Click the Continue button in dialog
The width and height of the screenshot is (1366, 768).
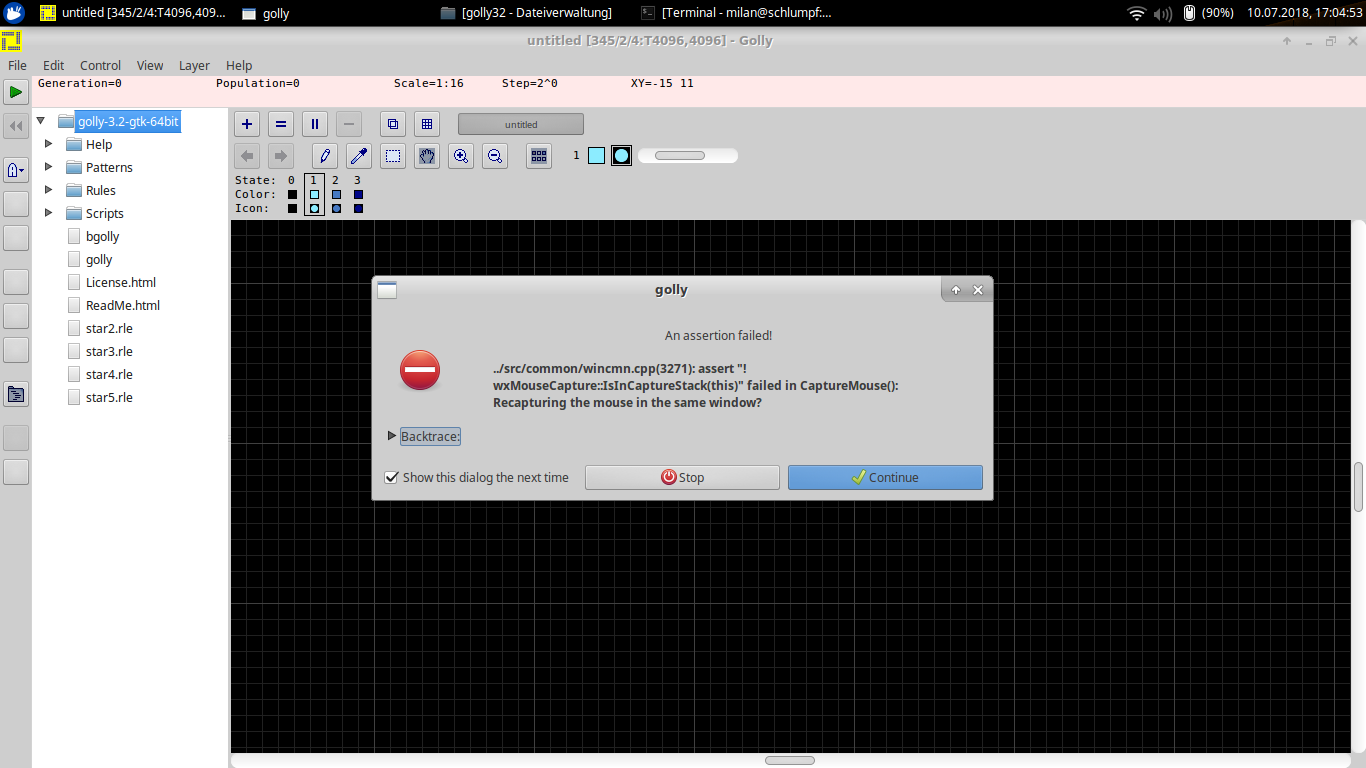pyautogui.click(x=885, y=477)
